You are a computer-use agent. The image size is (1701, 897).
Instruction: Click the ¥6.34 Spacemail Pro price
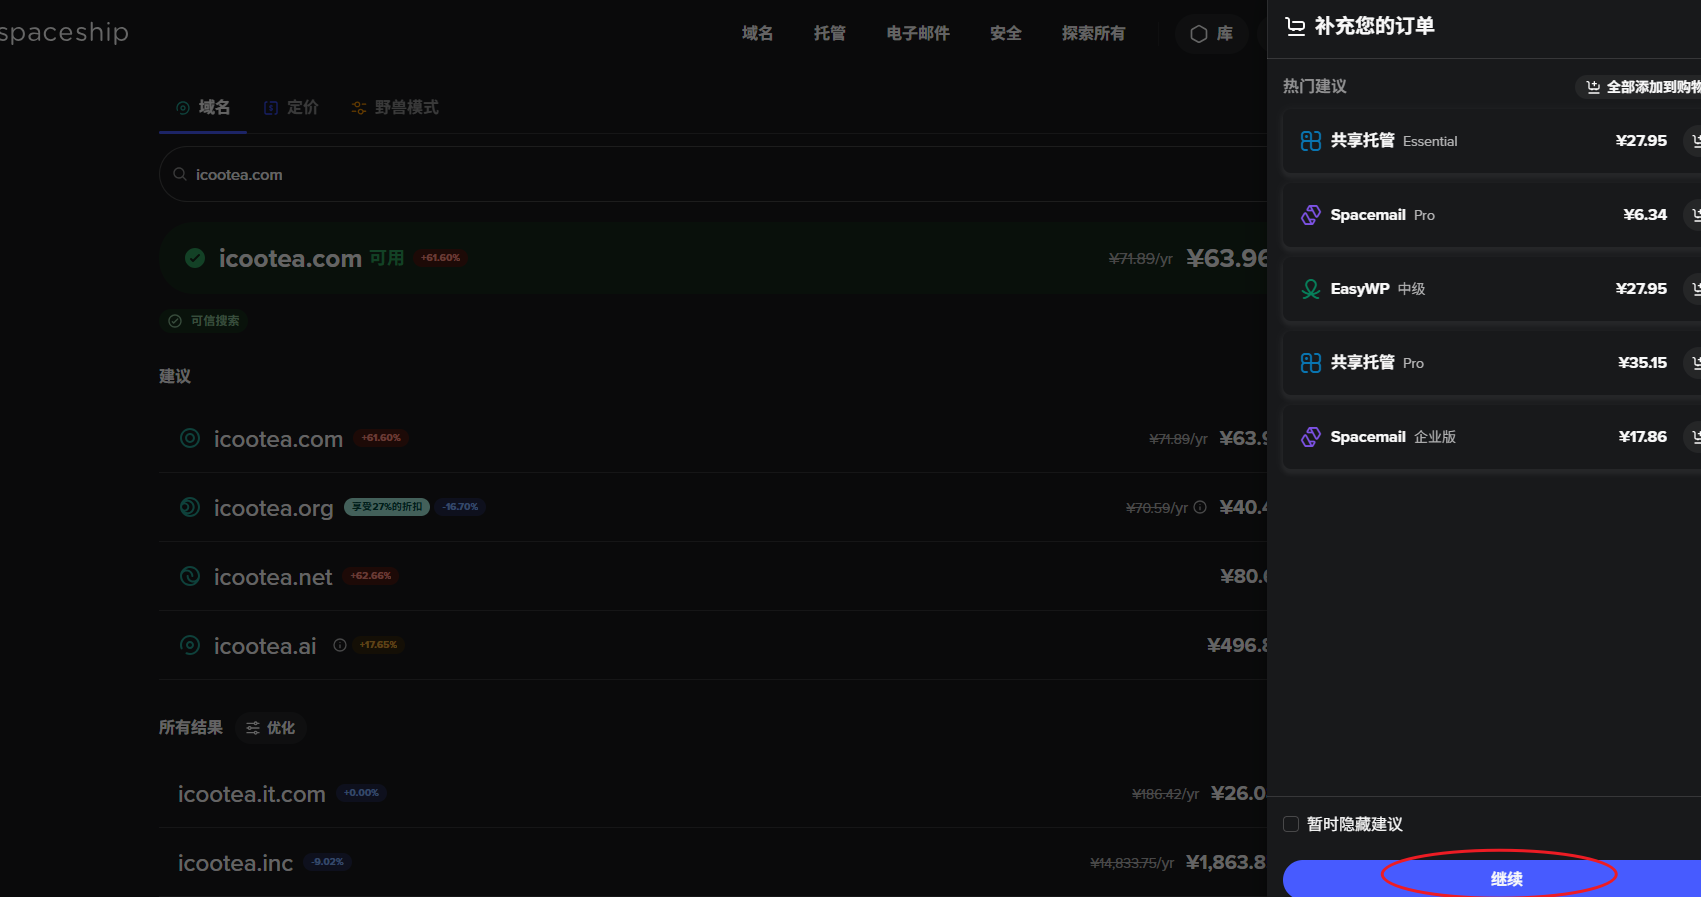[x=1645, y=215]
